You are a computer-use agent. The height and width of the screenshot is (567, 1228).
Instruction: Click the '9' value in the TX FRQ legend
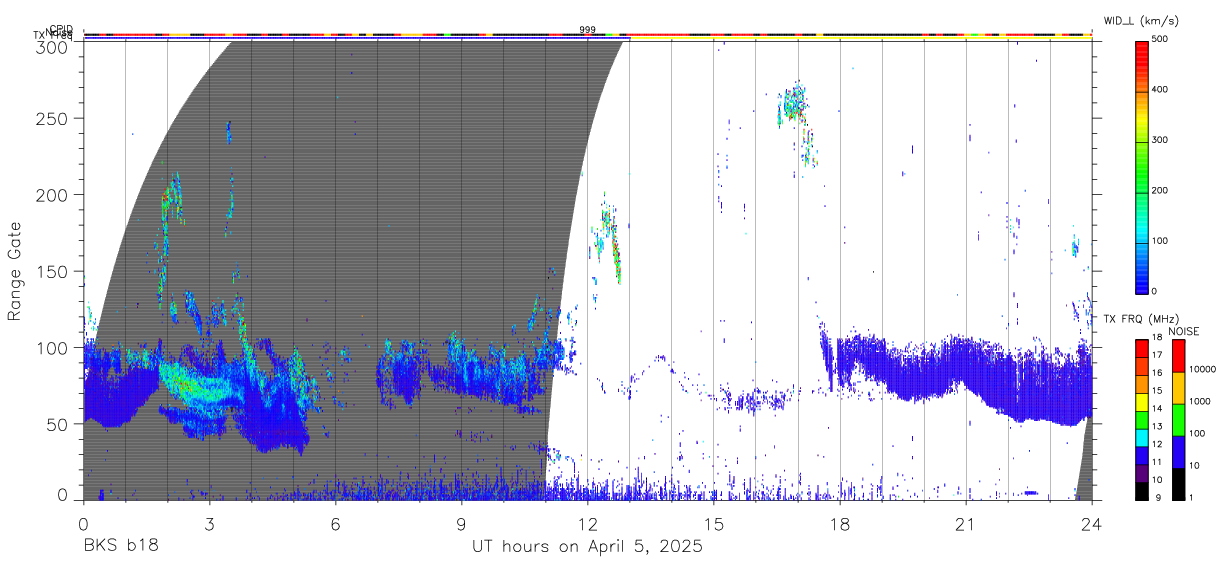pos(1158,497)
